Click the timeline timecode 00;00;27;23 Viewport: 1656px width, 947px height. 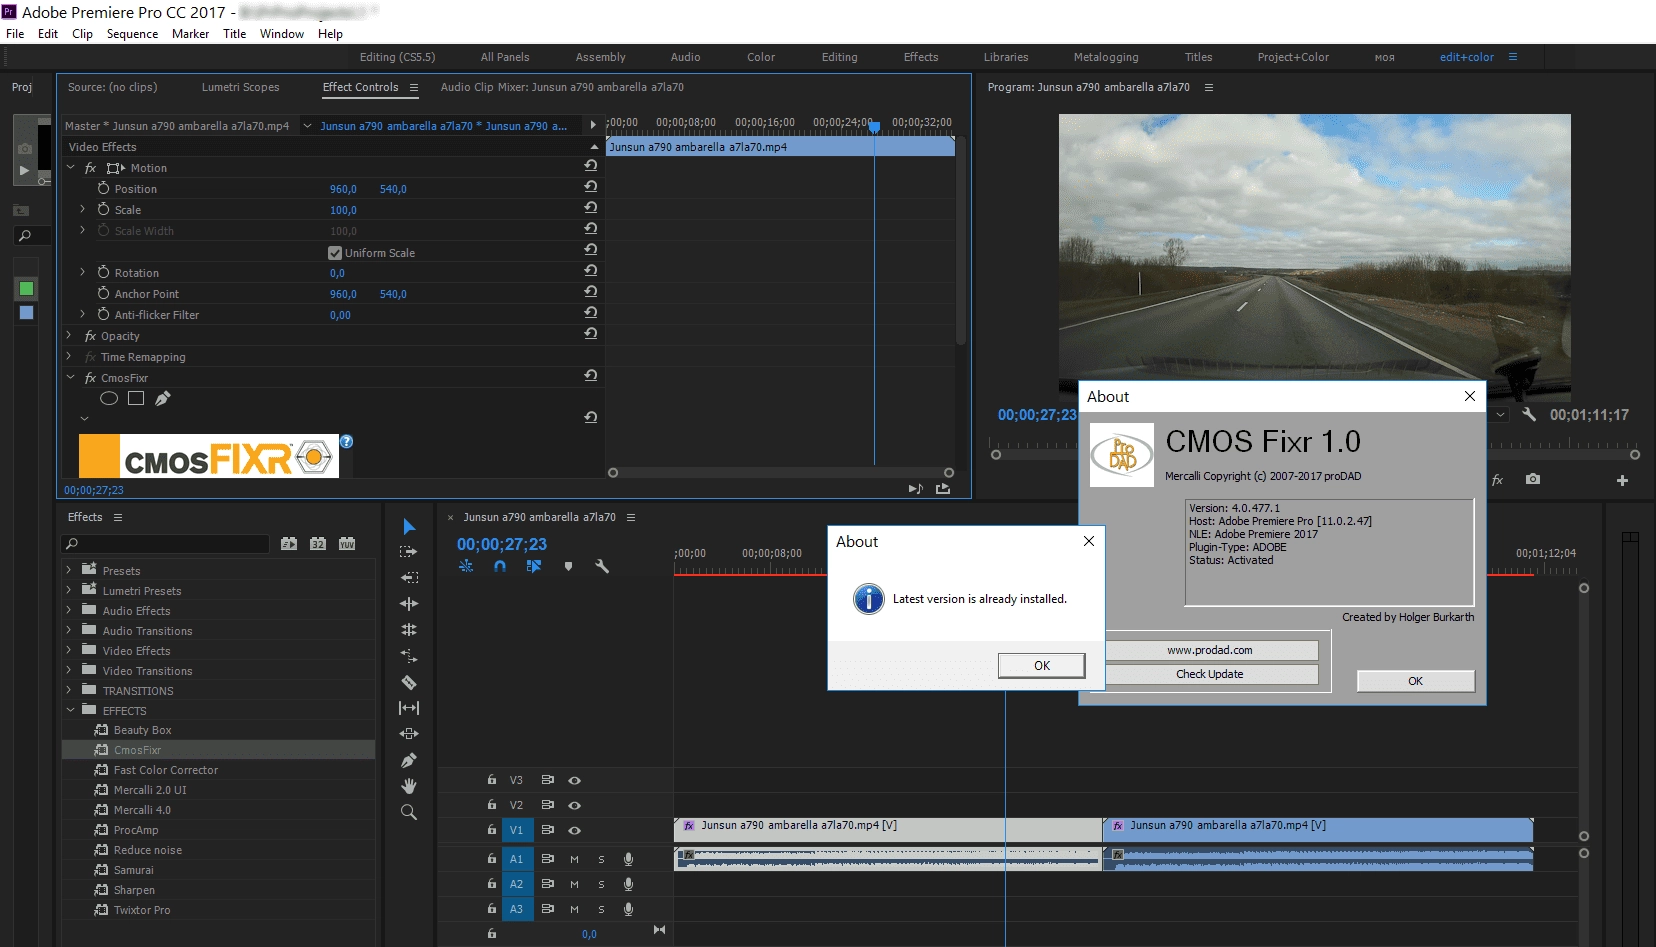point(502,544)
